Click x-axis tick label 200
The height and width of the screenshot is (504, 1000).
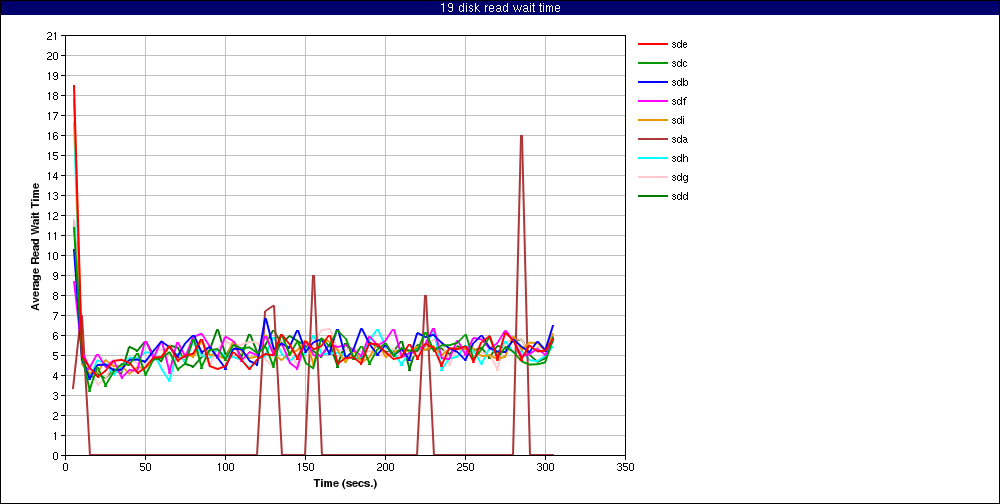[x=385, y=467]
